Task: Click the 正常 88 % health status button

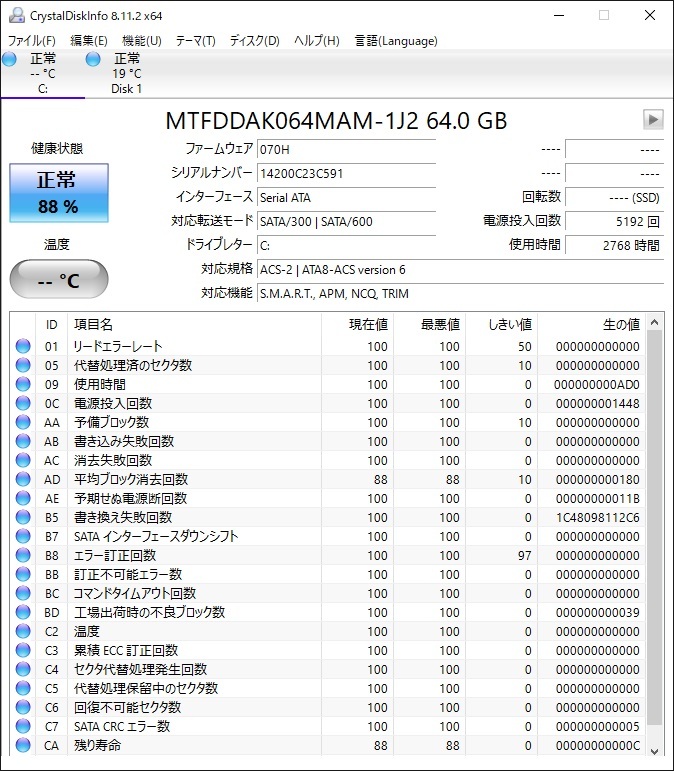Action: tap(59, 193)
